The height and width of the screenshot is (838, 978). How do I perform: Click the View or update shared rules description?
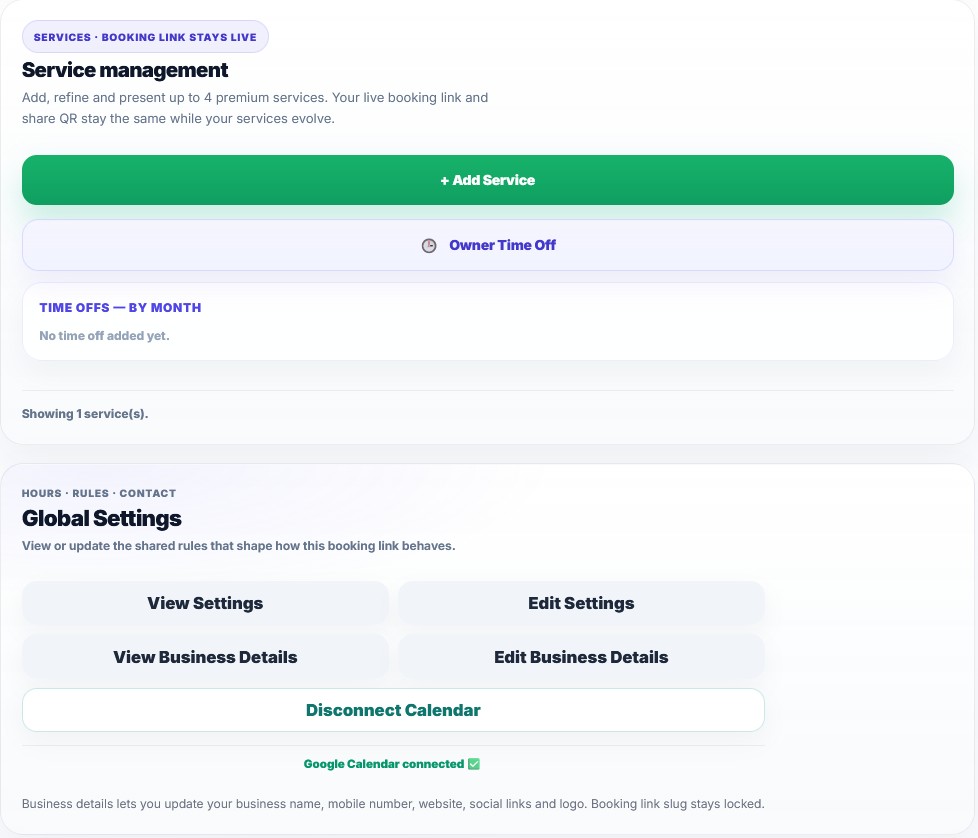coord(238,546)
